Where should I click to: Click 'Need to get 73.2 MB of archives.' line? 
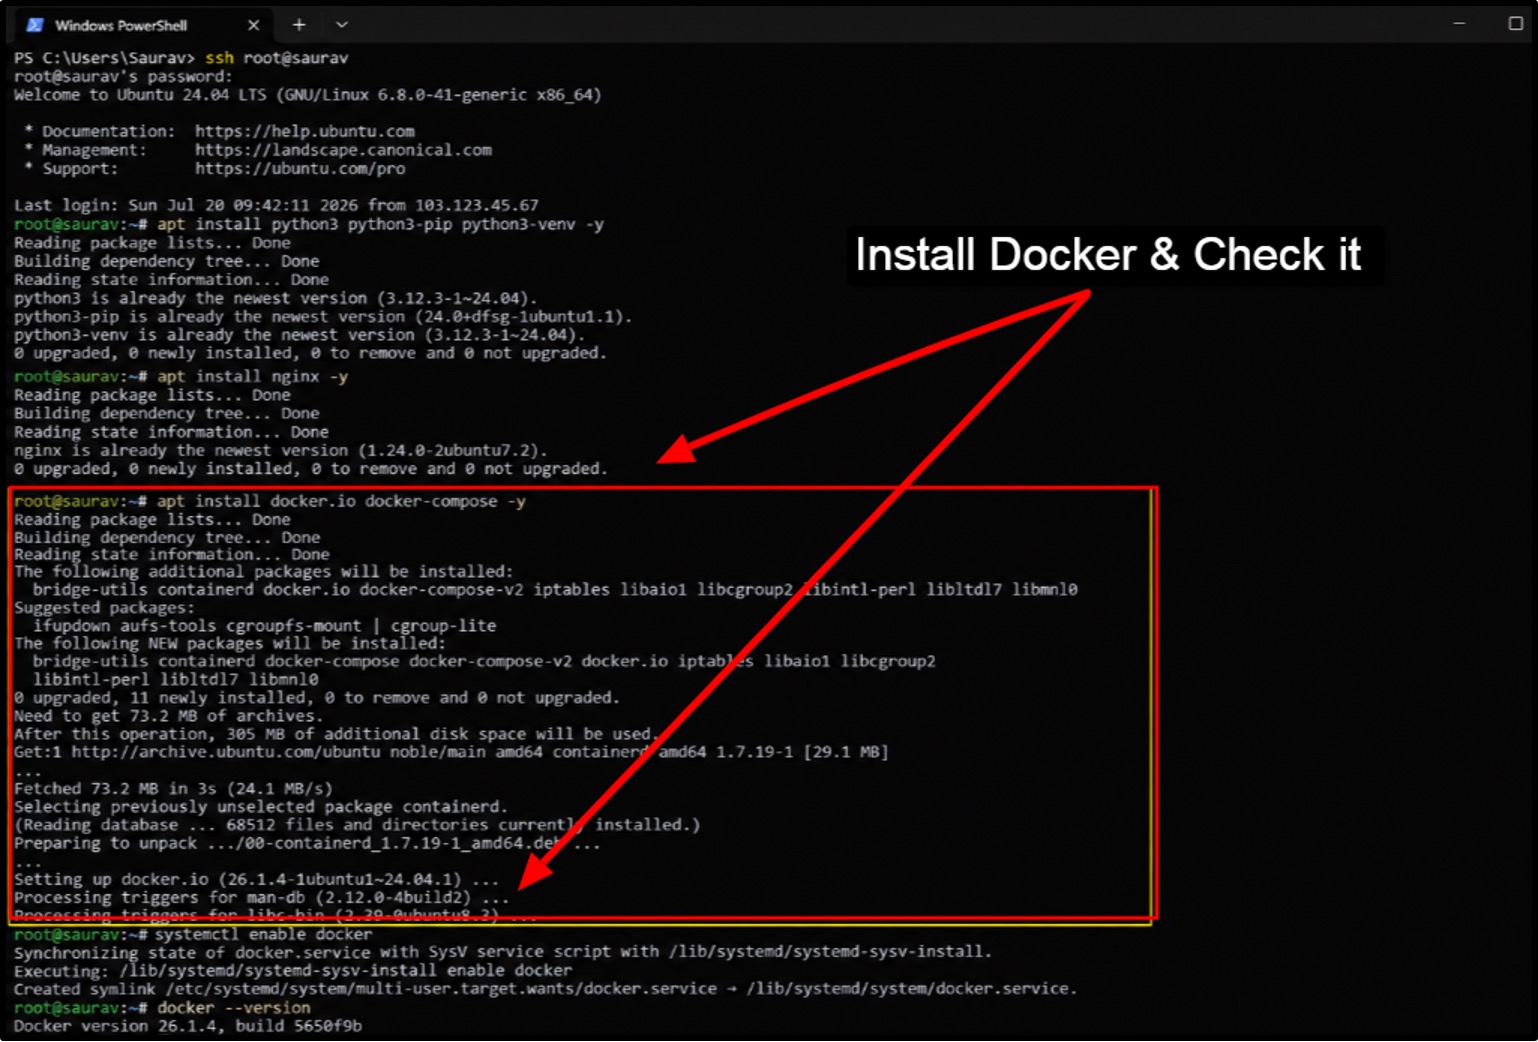[x=168, y=716]
